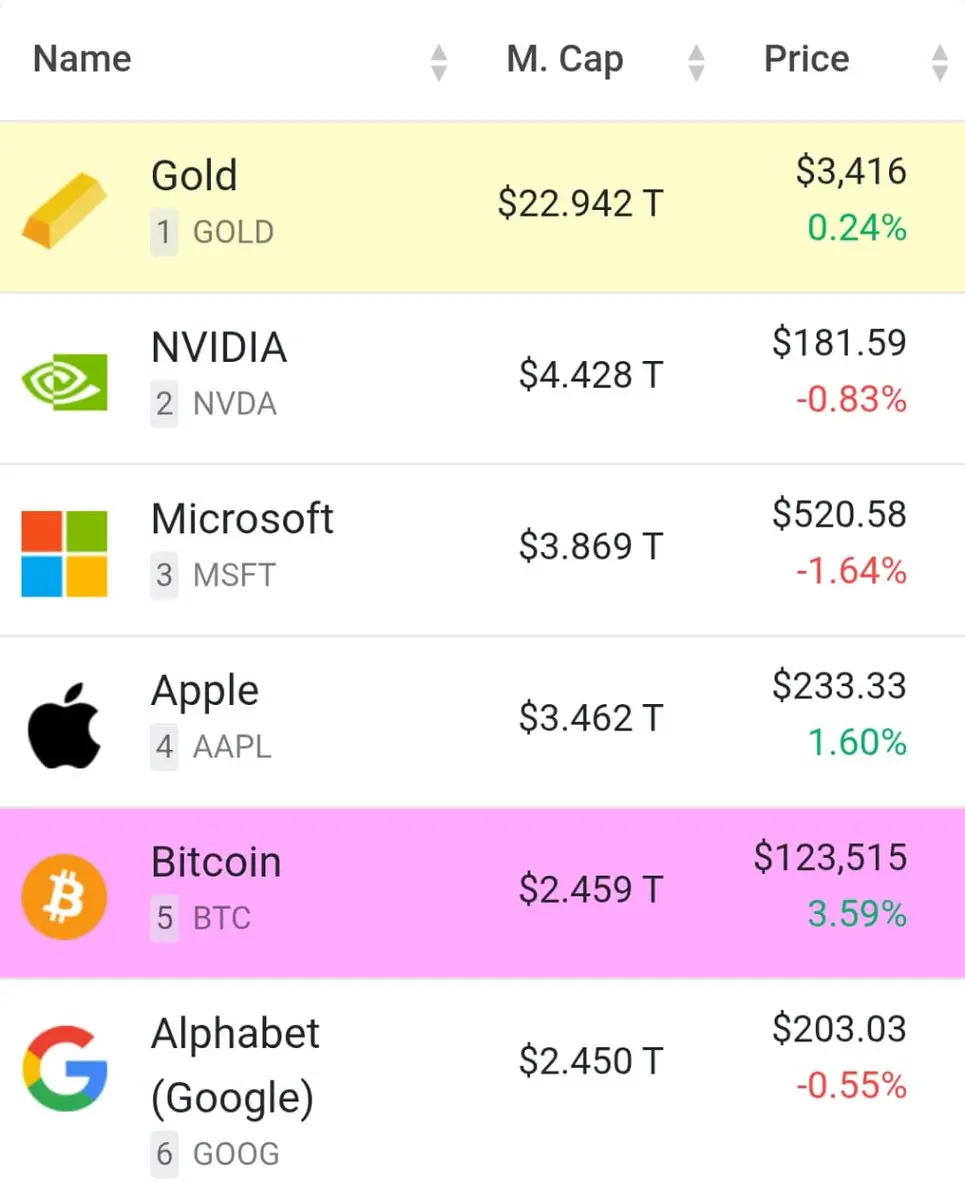Image resolution: width=965 pixels, height=1200 pixels.
Task: Open the NVIDIA company link
Action: tap(219, 348)
